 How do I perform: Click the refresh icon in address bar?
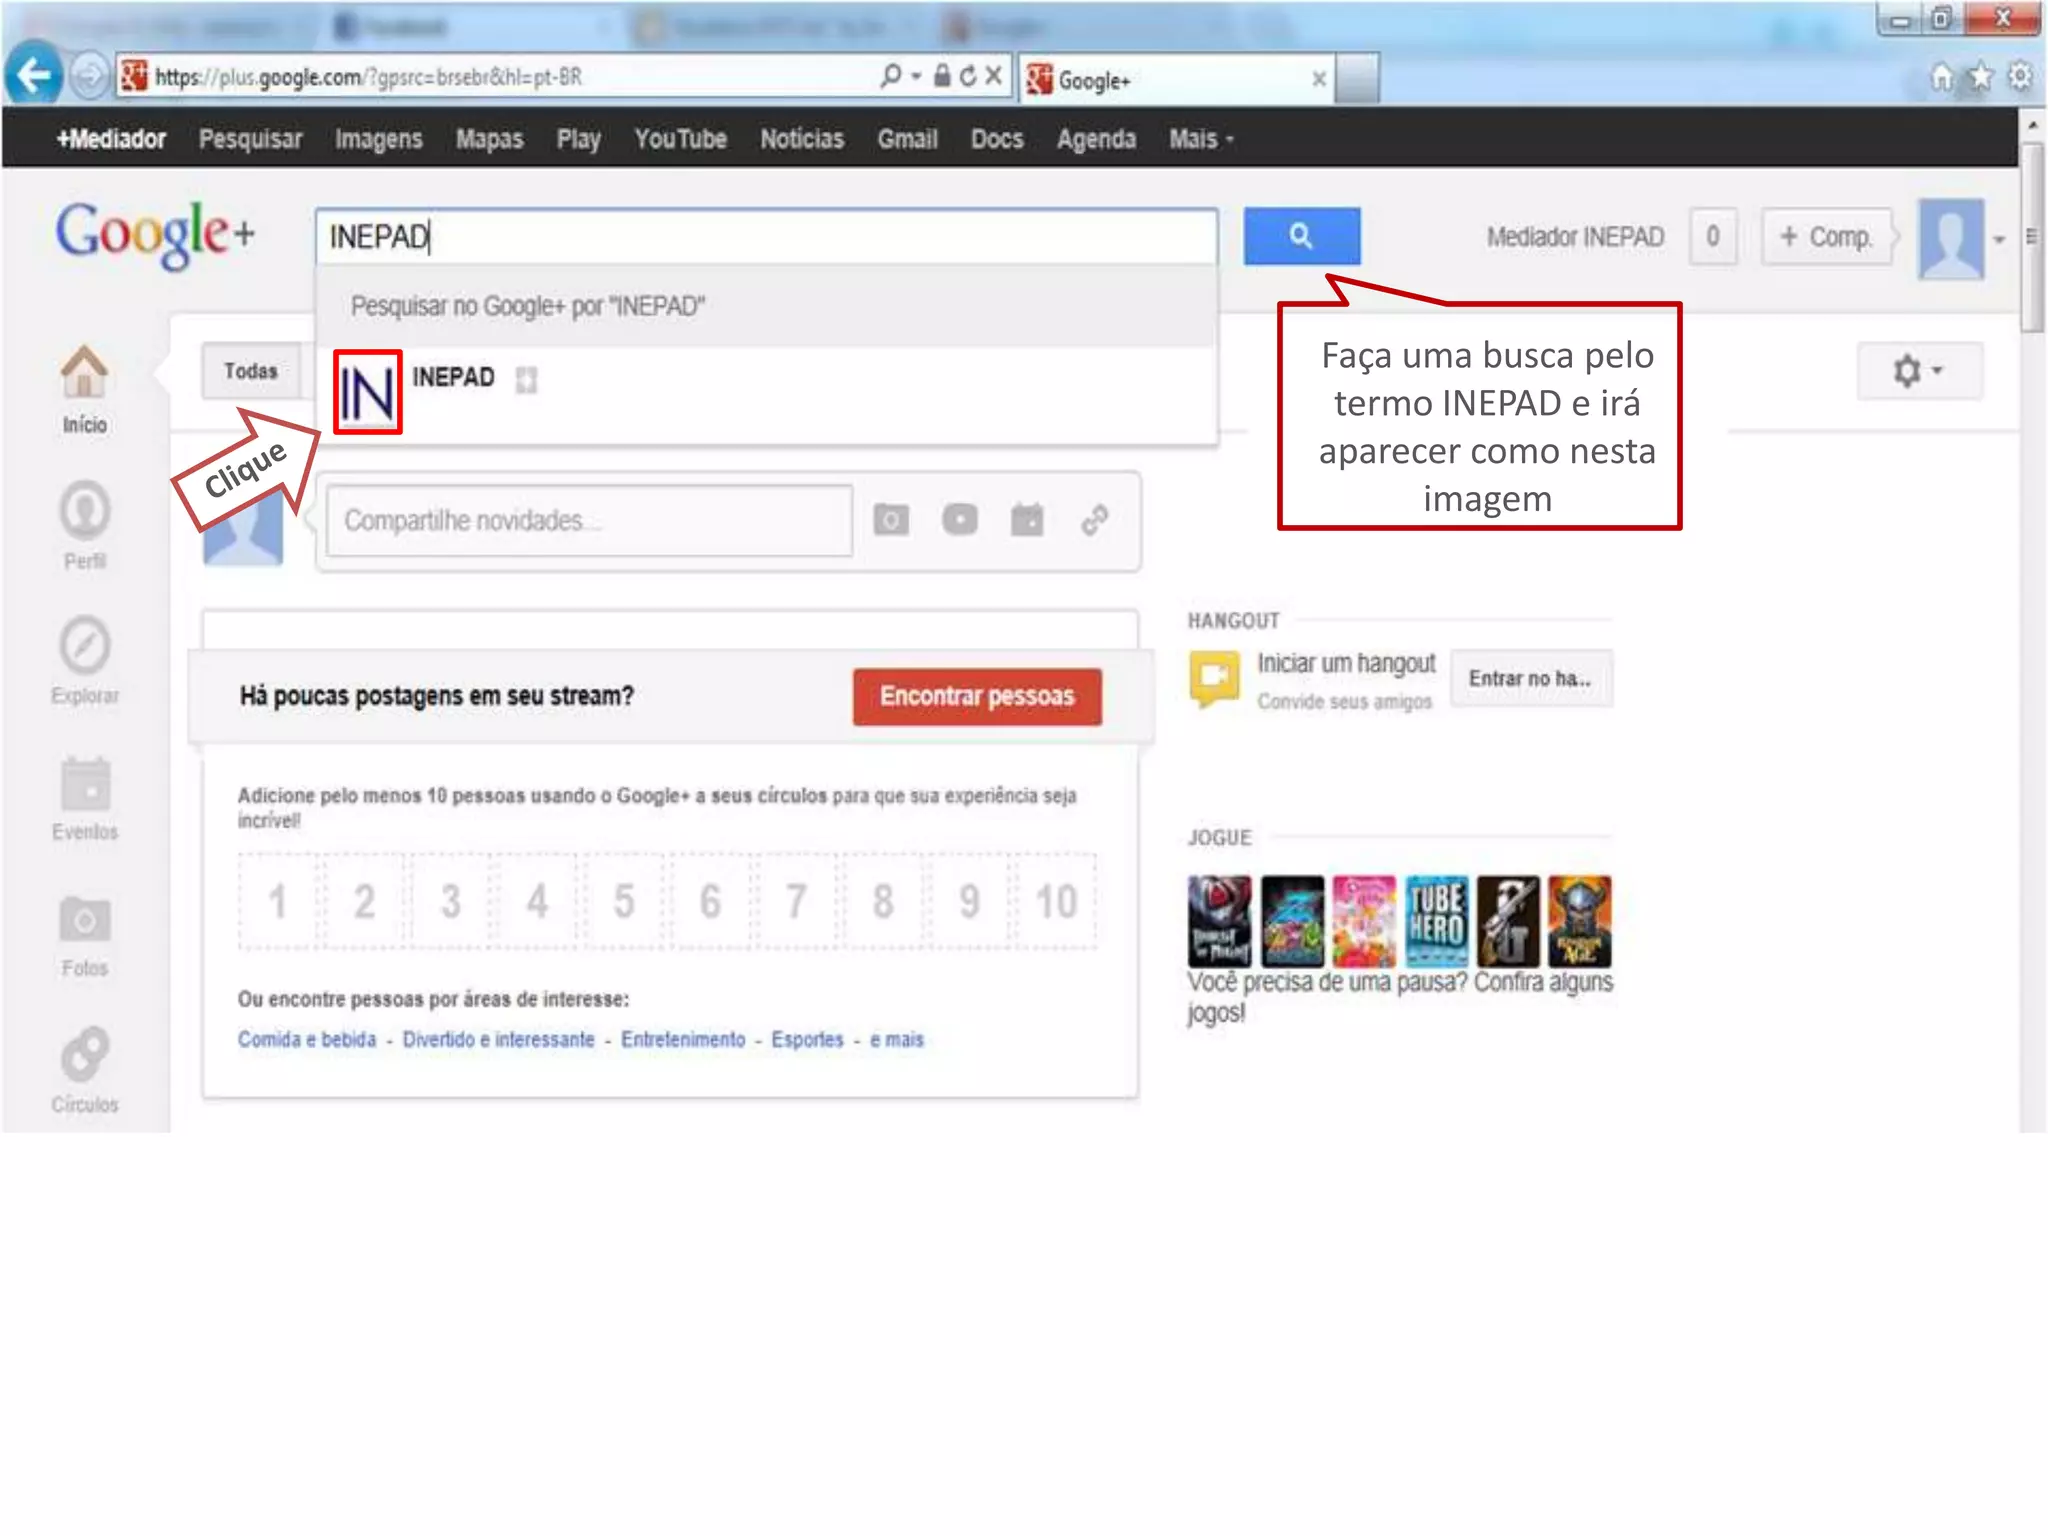point(968,76)
